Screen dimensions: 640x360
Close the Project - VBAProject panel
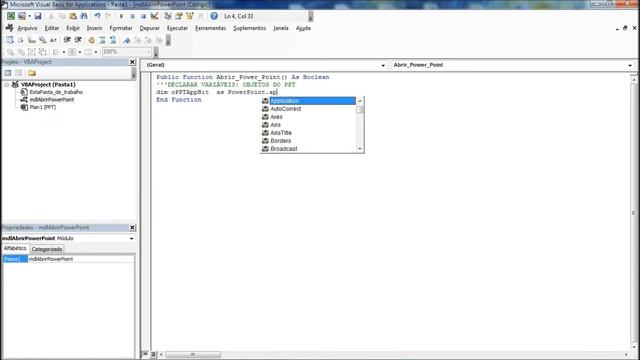[x=132, y=62]
